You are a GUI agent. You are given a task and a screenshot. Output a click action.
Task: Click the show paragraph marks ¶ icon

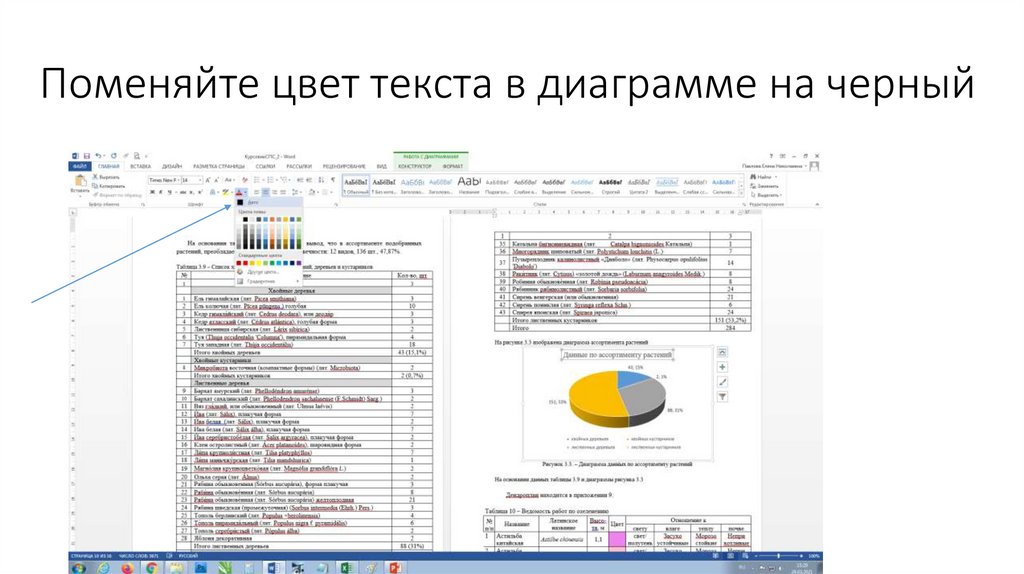(332, 180)
